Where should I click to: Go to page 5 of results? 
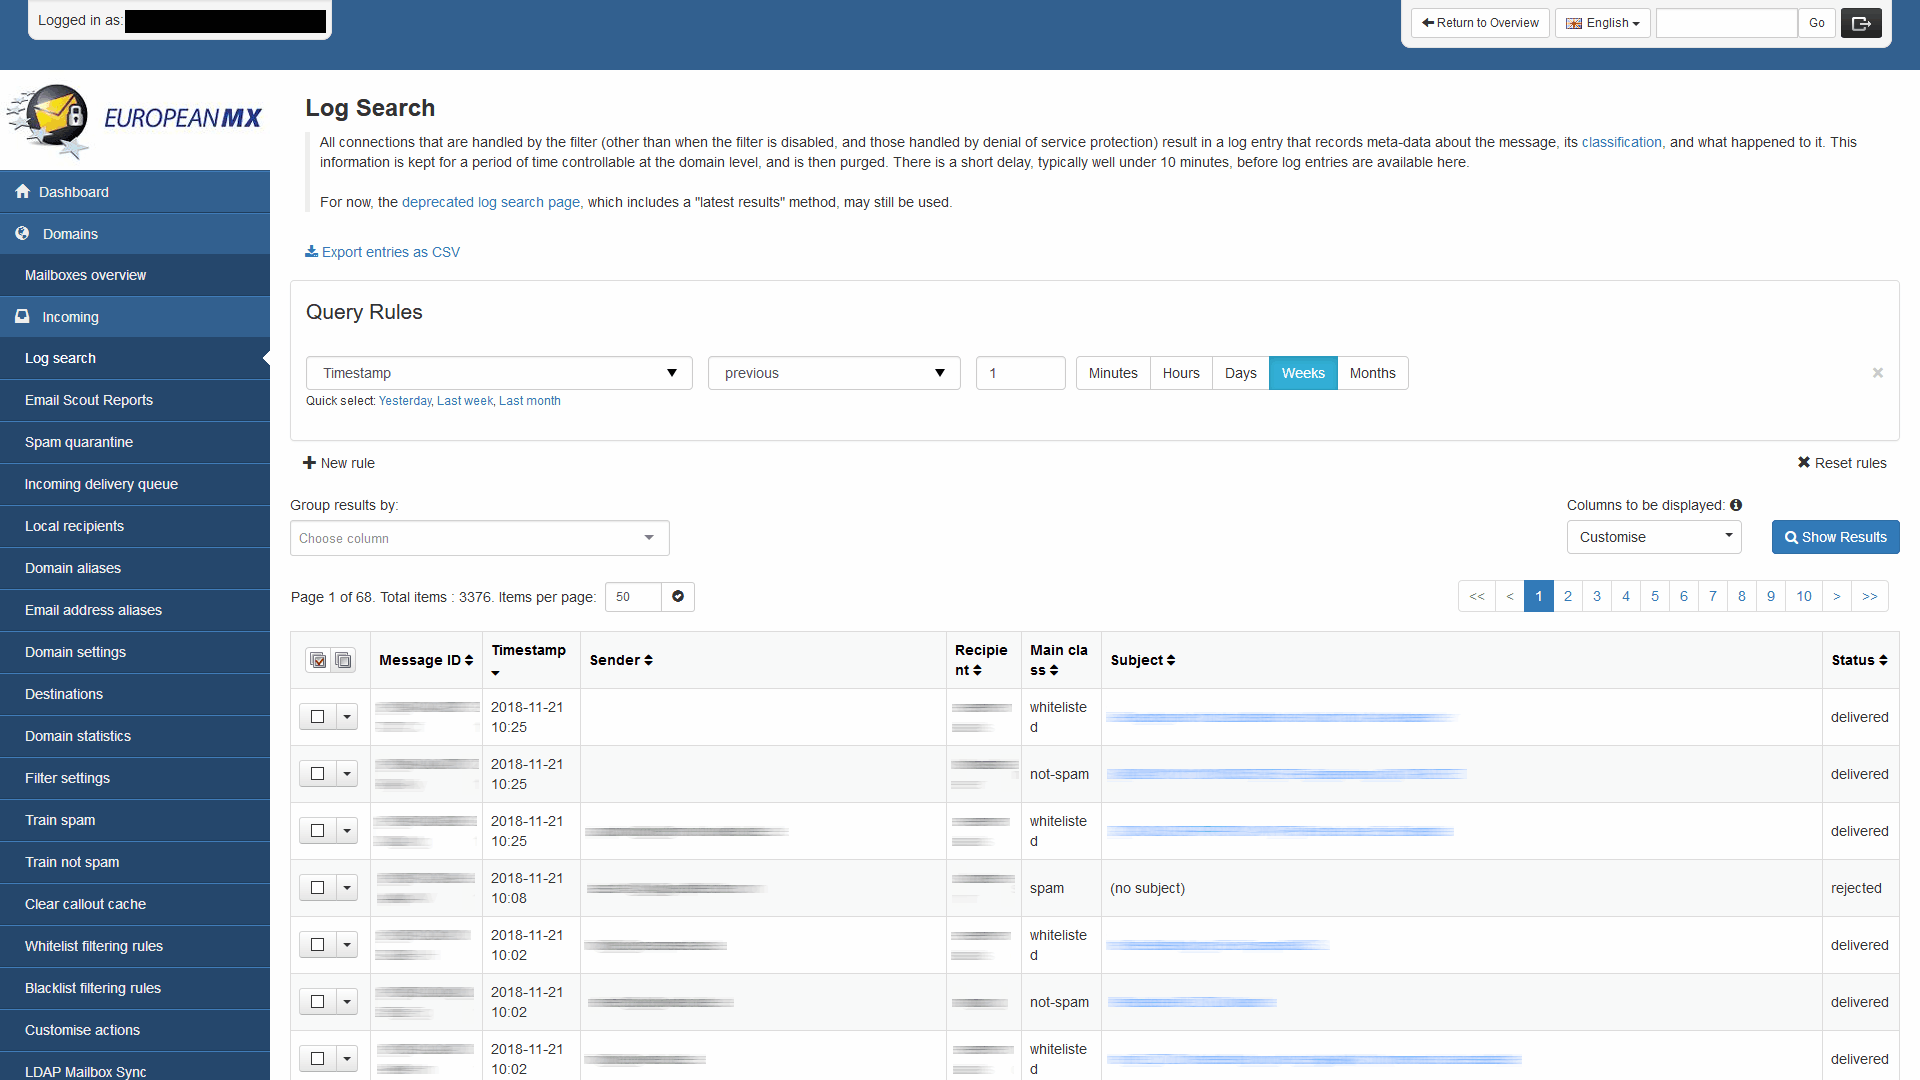(x=1654, y=596)
